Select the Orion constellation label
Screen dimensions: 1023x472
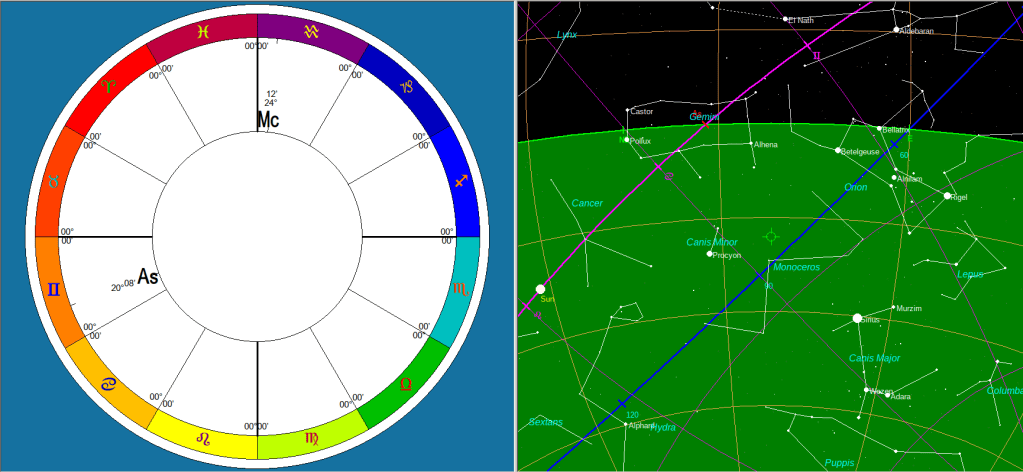pyautogui.click(x=856, y=187)
